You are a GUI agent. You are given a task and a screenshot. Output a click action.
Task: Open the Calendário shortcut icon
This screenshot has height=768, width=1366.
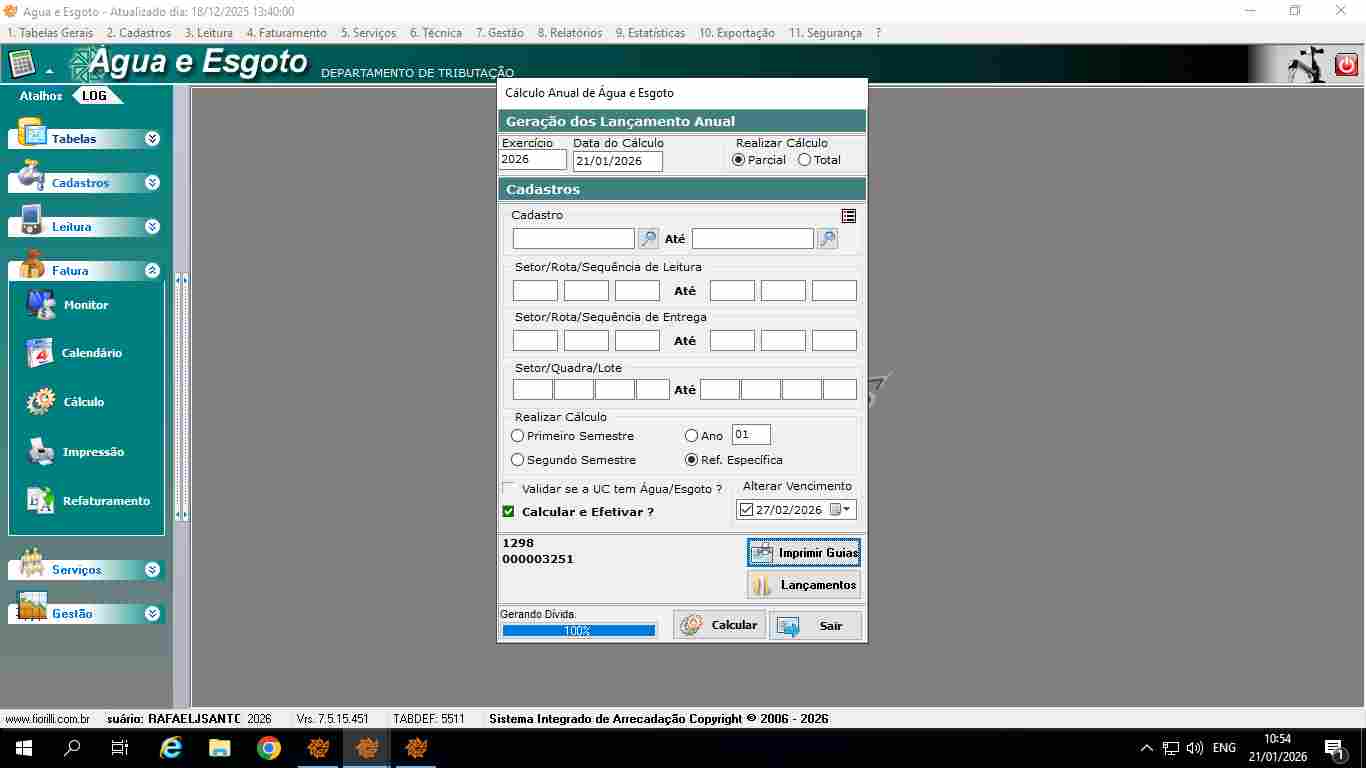[40, 353]
